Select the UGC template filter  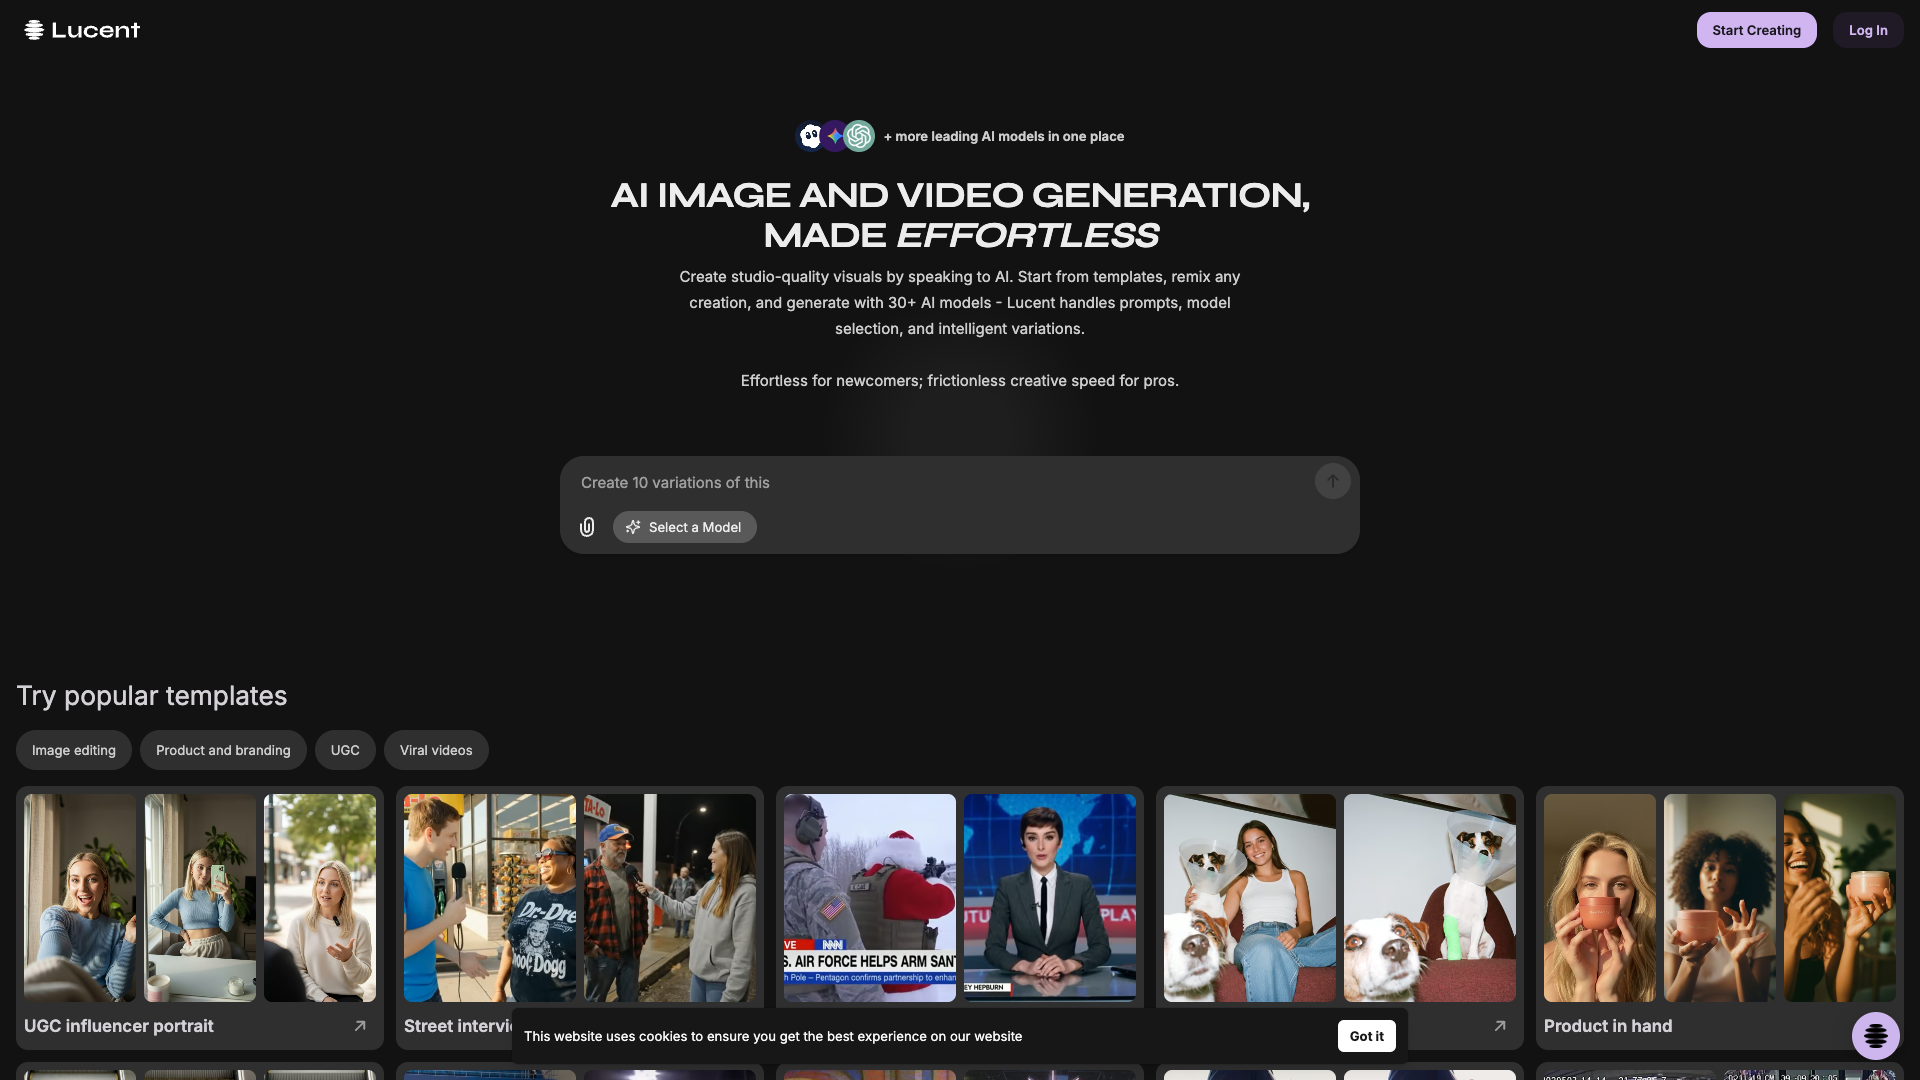click(x=345, y=750)
